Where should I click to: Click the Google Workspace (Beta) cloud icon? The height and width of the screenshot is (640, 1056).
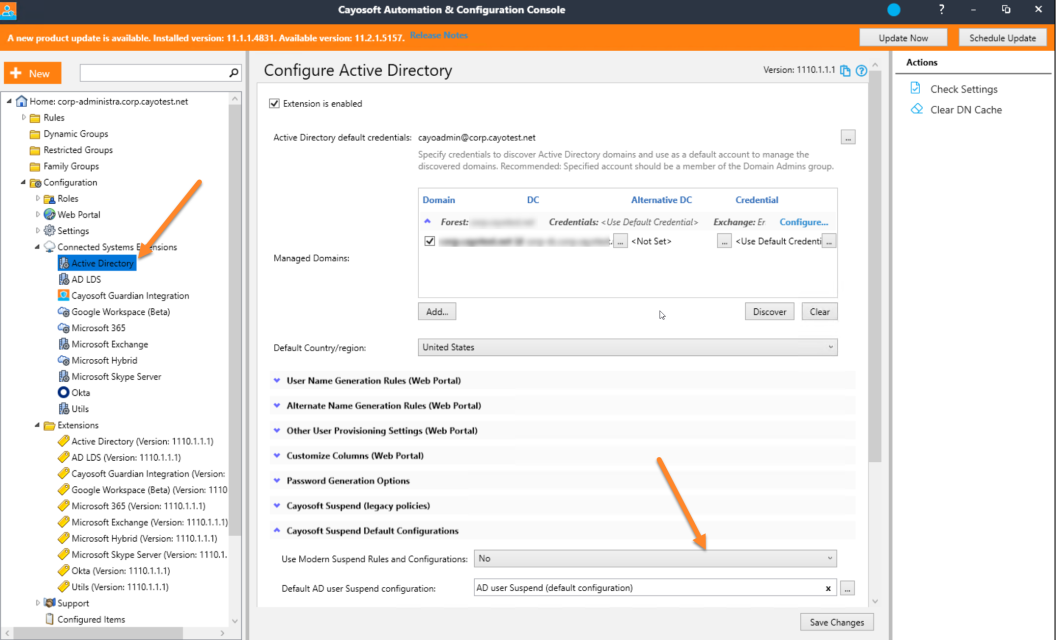pos(63,311)
